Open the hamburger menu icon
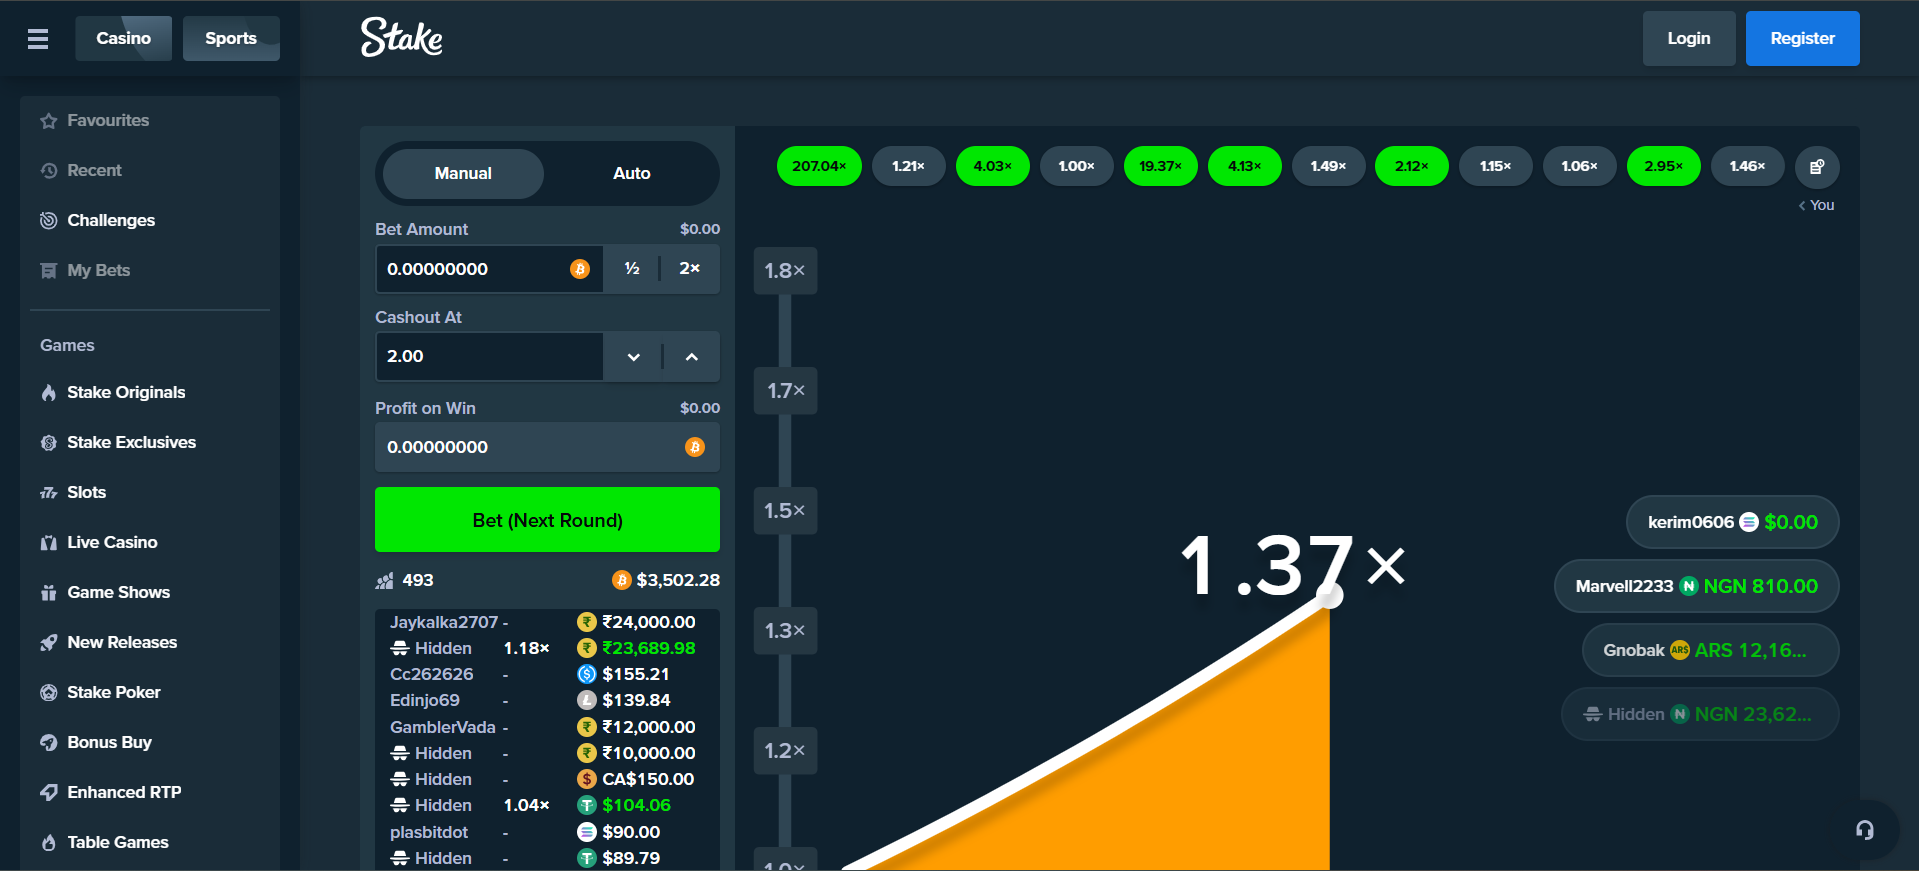The width and height of the screenshot is (1919, 871). (x=38, y=38)
